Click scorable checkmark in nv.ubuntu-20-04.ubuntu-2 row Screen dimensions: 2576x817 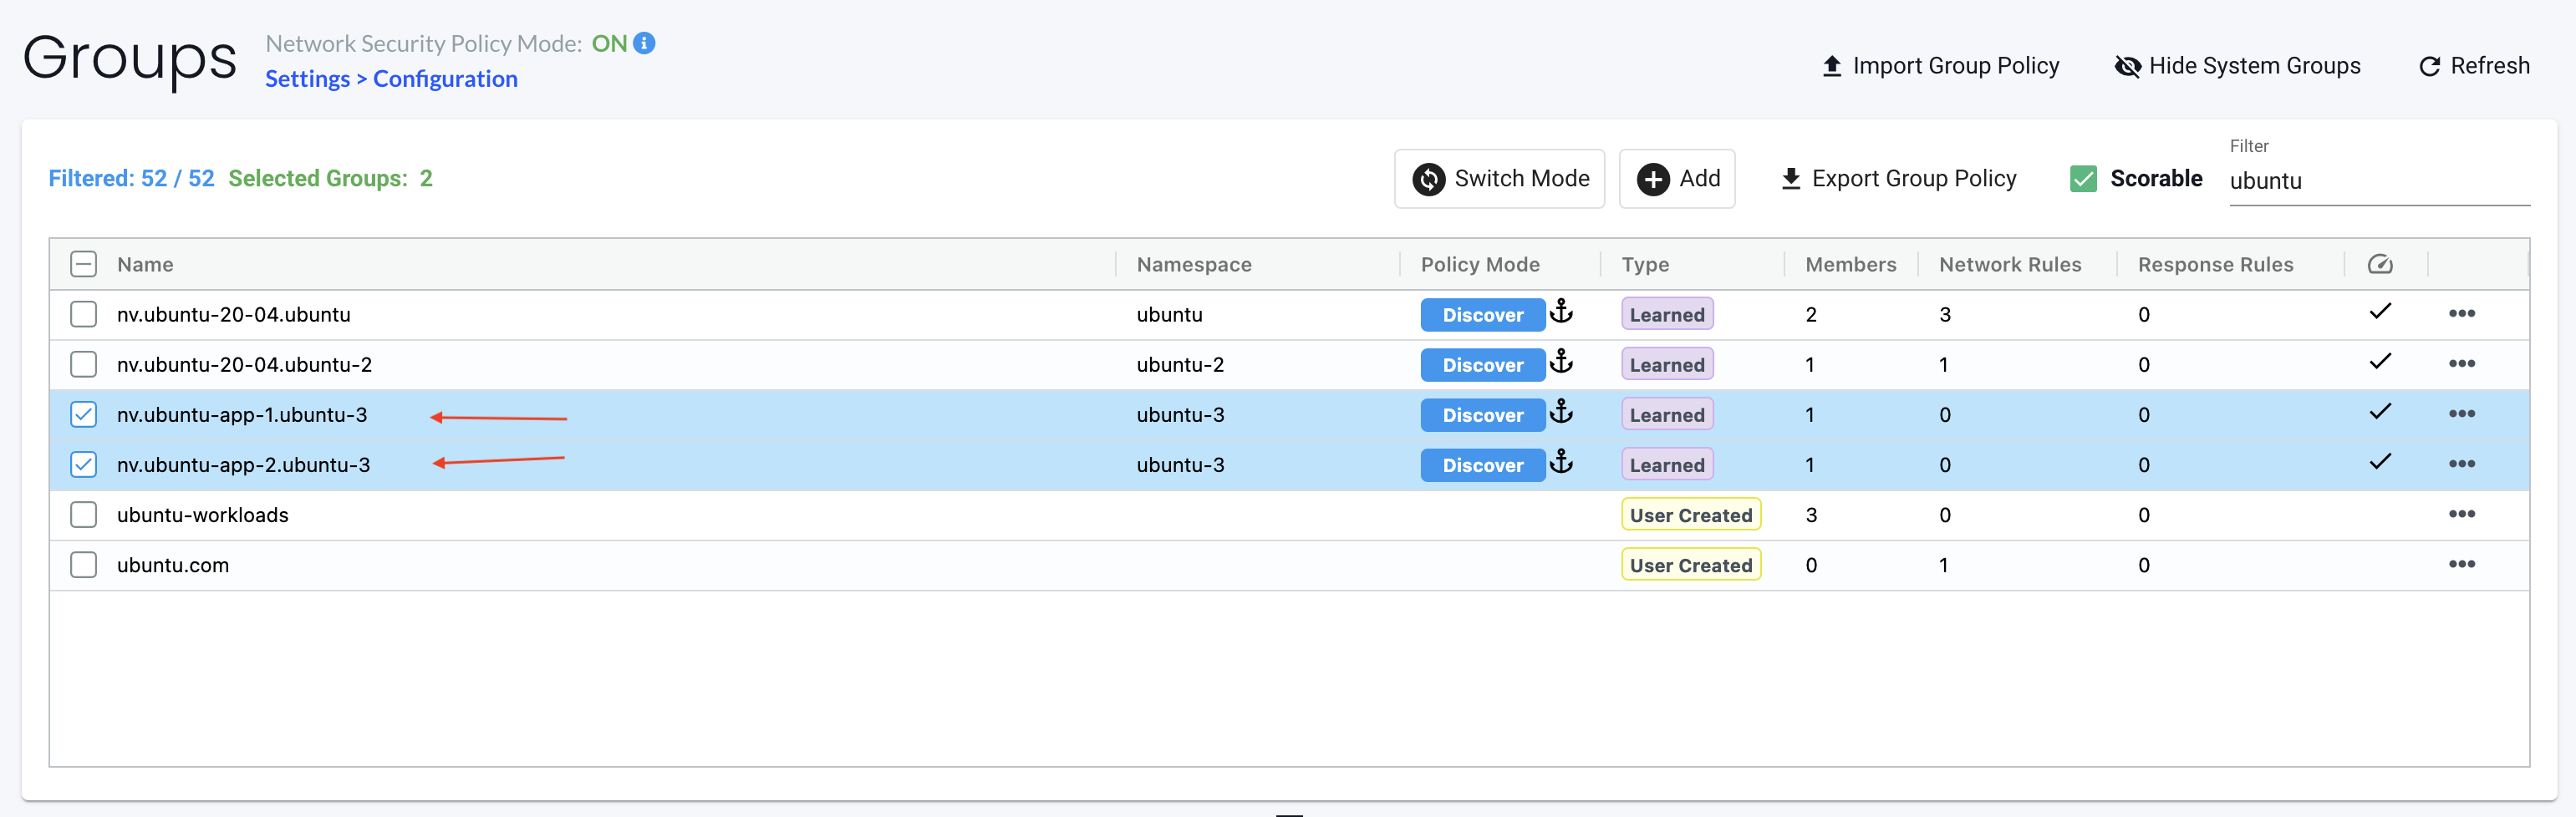pos(2380,361)
